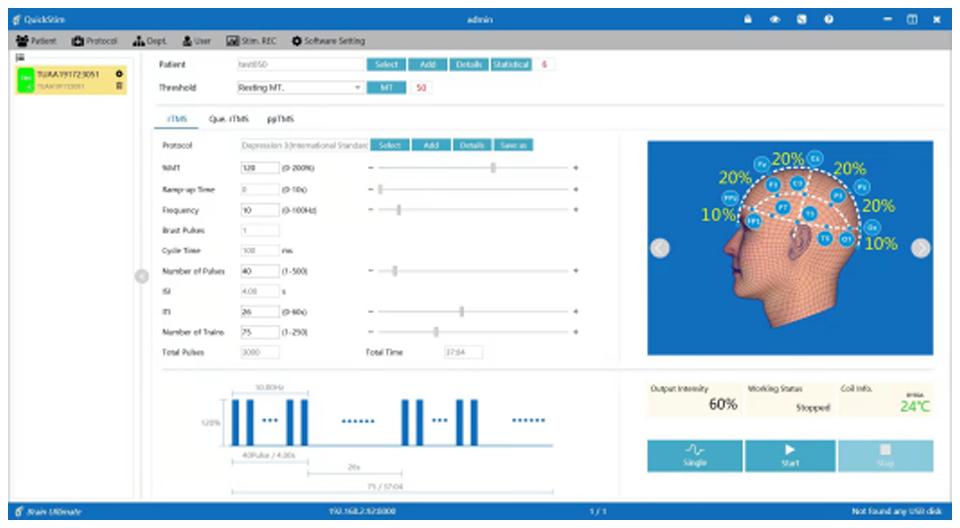Toggle the list icon above the patient card
Screen dimensions: 960x528
tap(19, 59)
